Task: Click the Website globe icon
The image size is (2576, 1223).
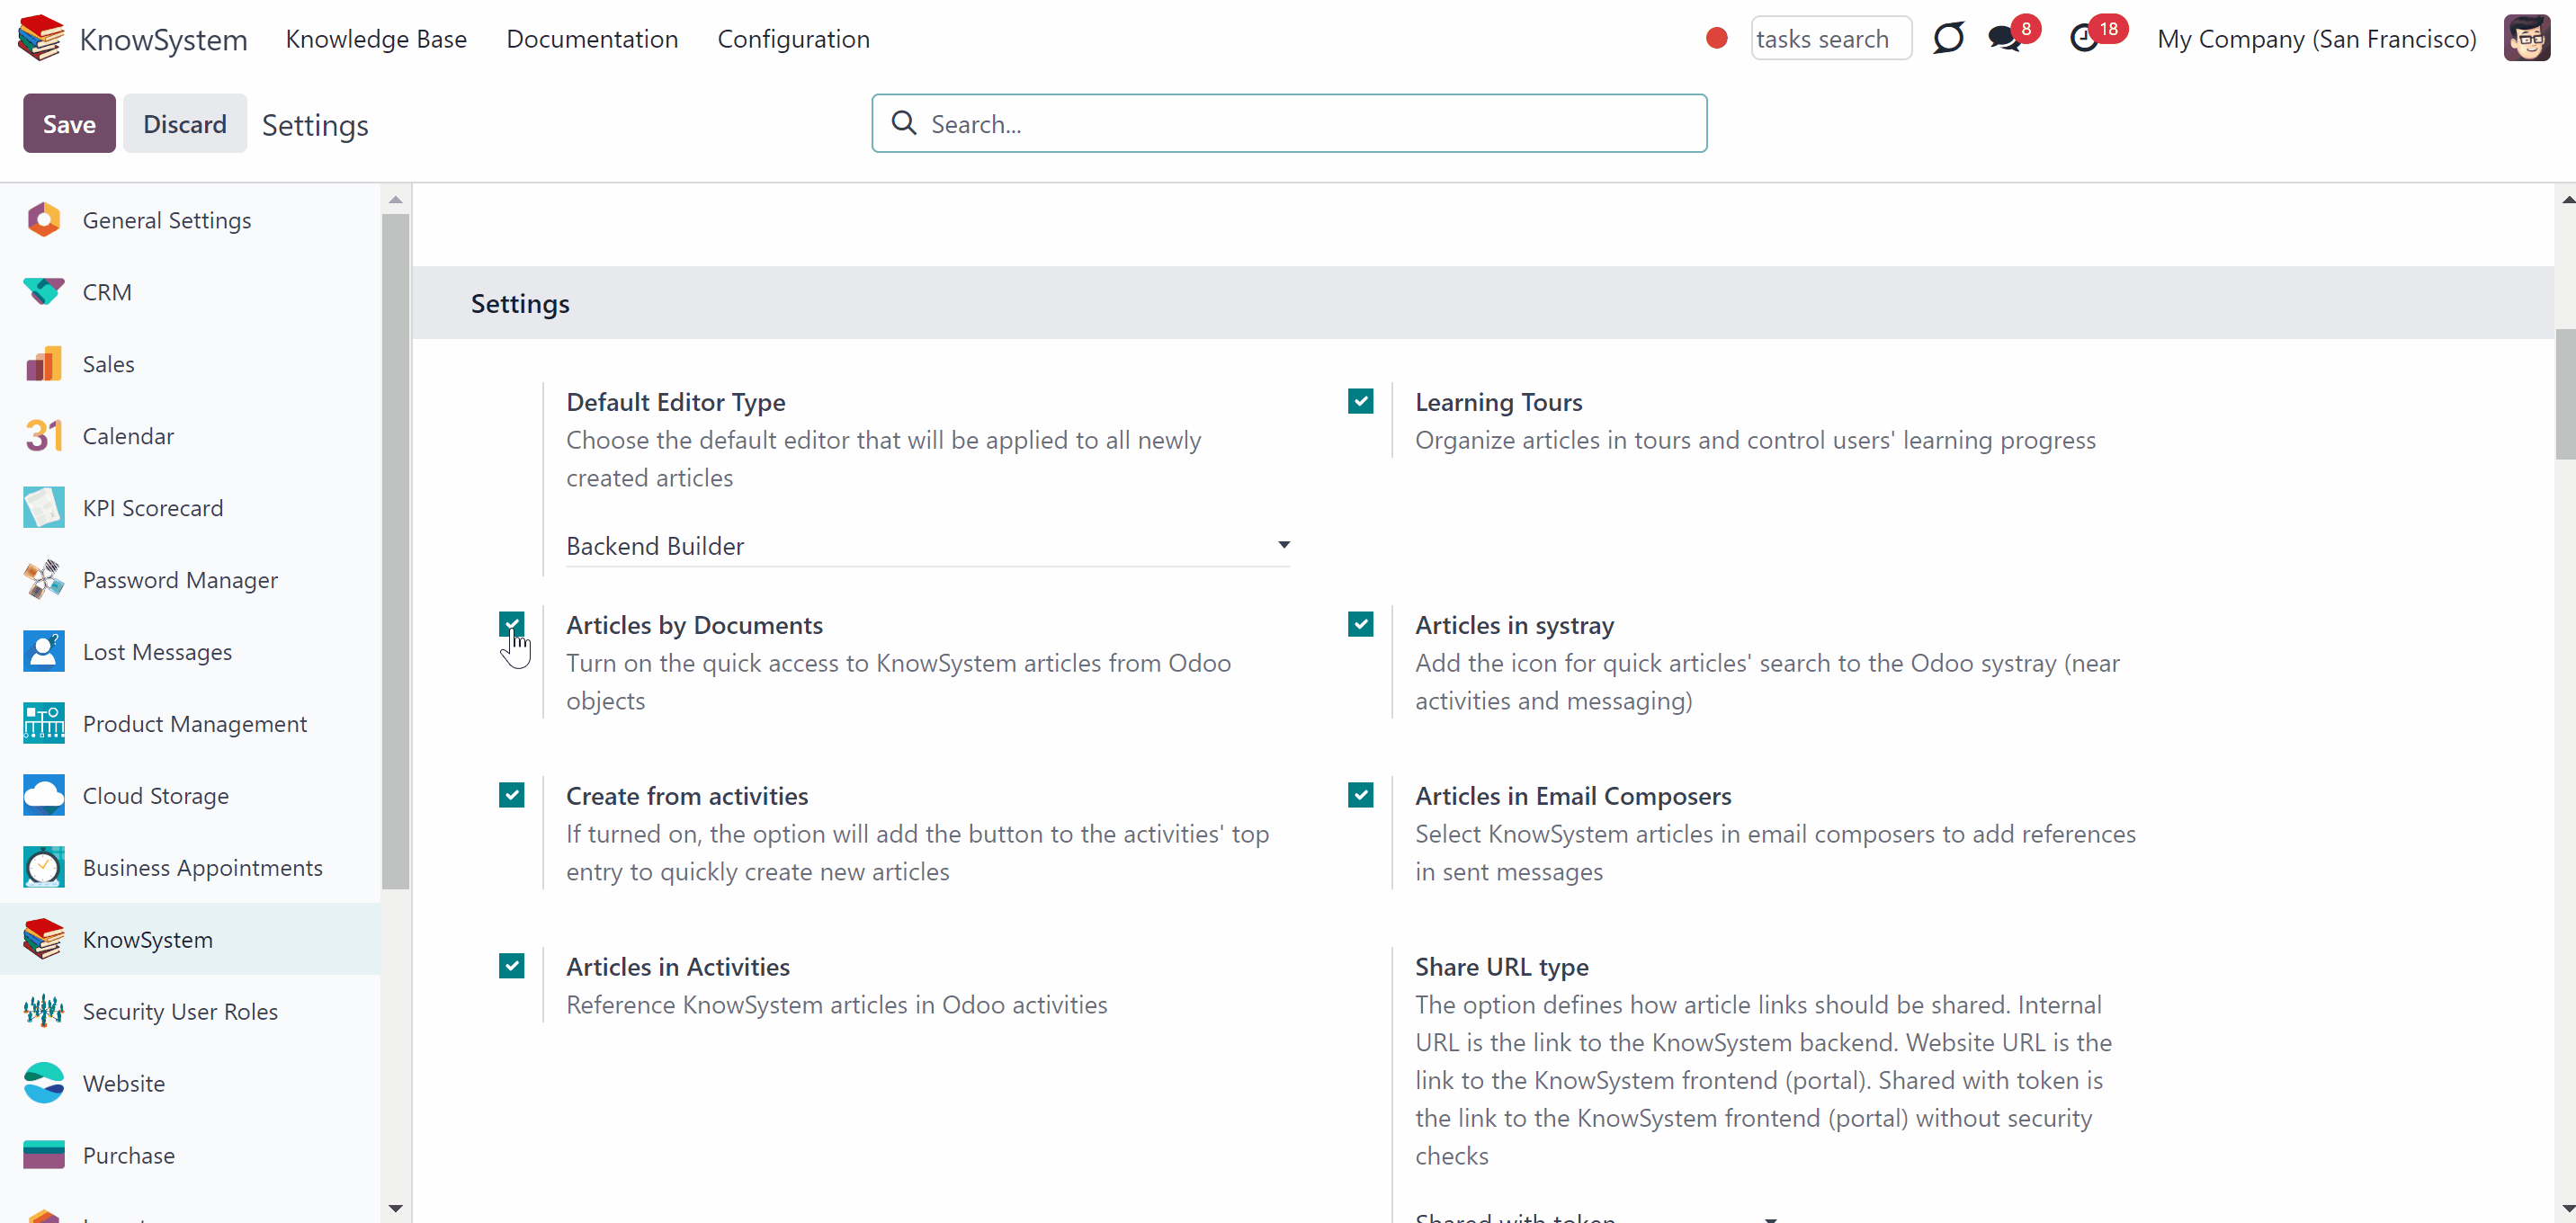Action: click(44, 1084)
